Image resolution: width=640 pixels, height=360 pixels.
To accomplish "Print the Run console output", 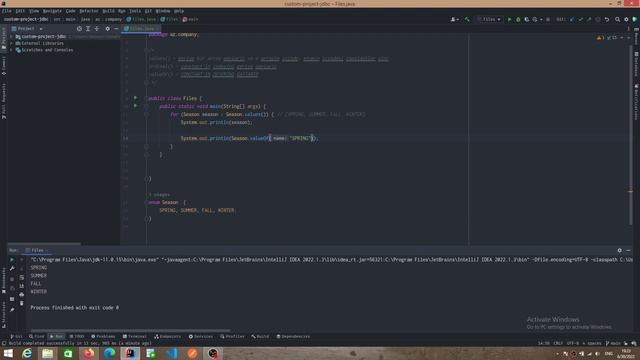I will click(22, 294).
